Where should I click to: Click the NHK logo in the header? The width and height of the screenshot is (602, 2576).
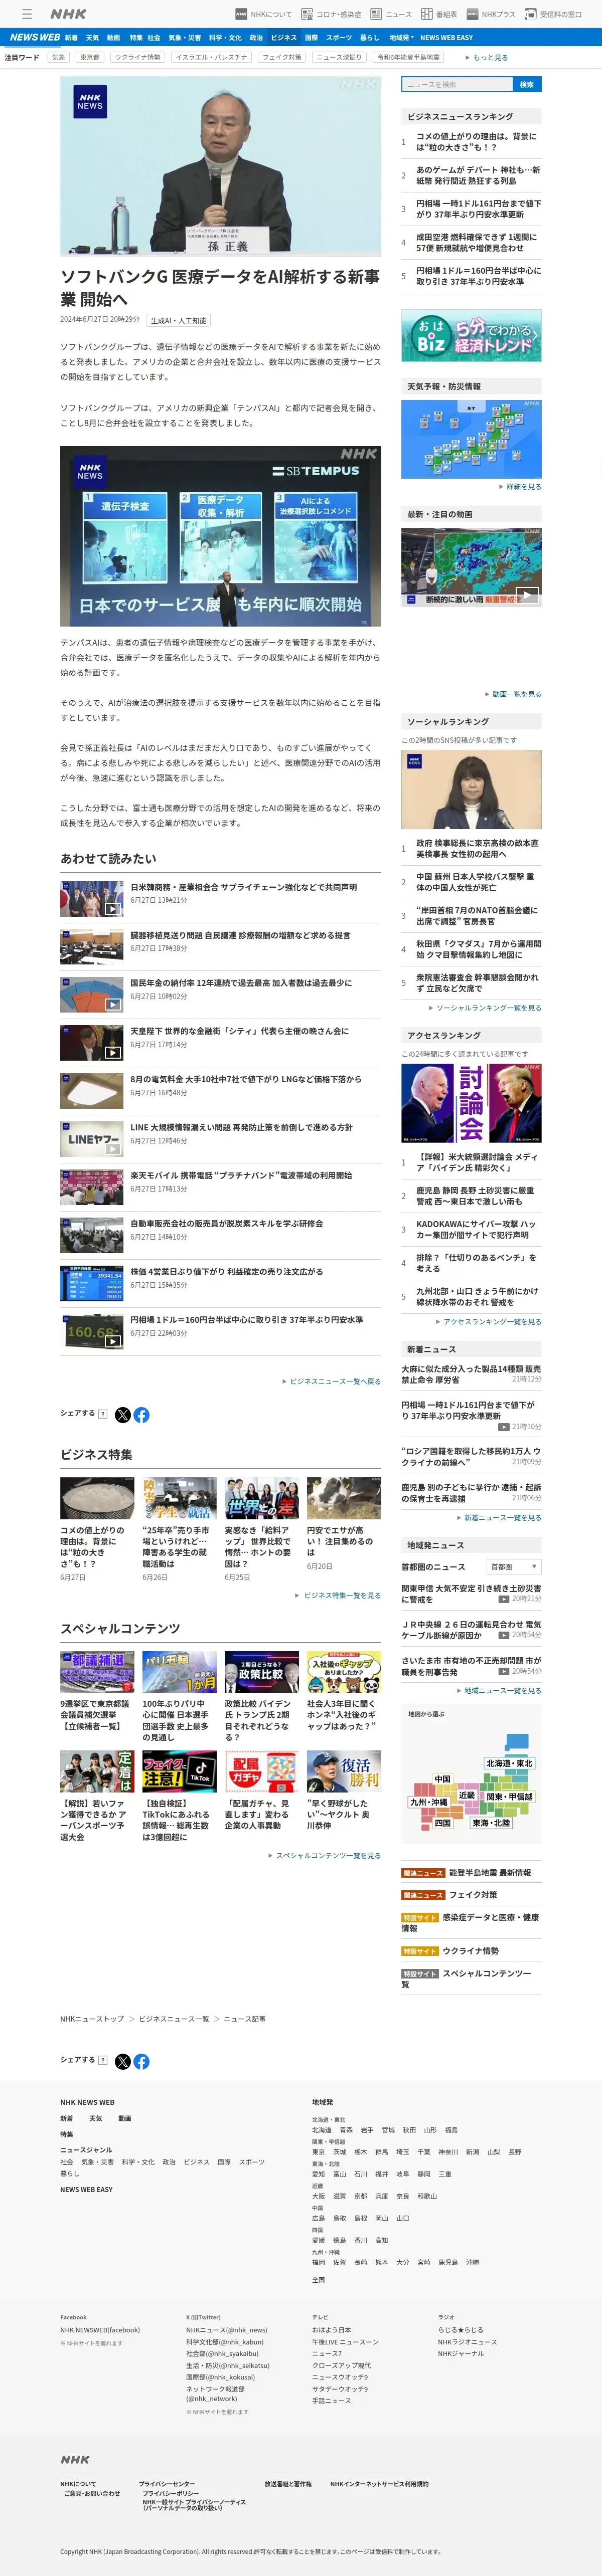pos(68,14)
